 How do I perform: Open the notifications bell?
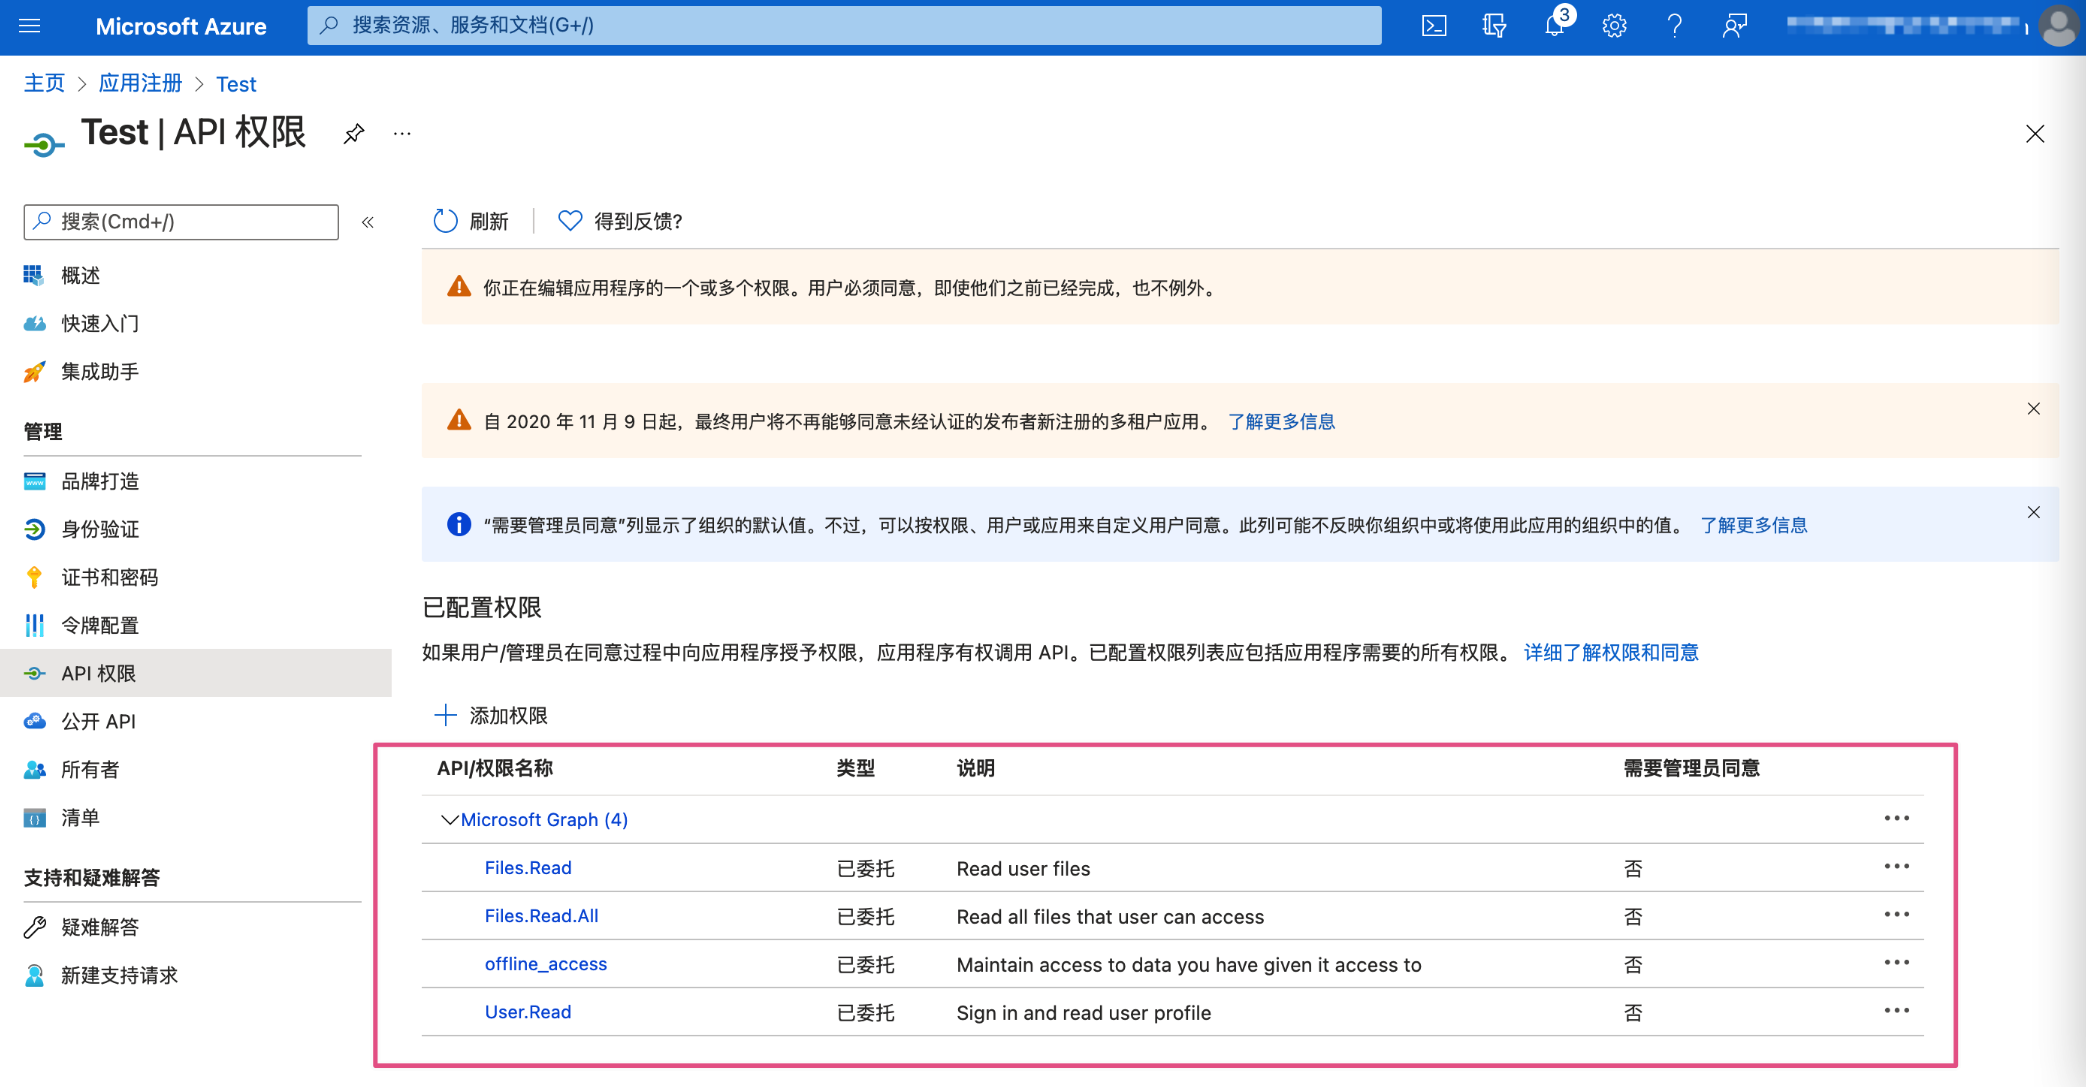coord(1554,26)
